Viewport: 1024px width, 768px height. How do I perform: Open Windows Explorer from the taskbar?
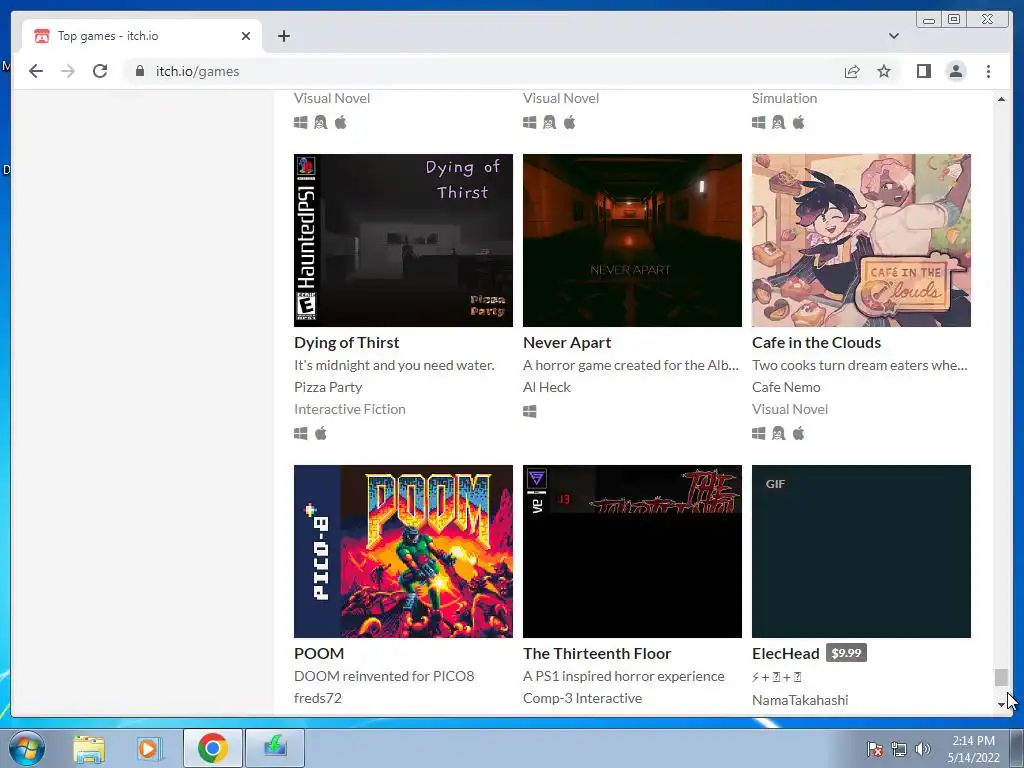tap(89, 749)
